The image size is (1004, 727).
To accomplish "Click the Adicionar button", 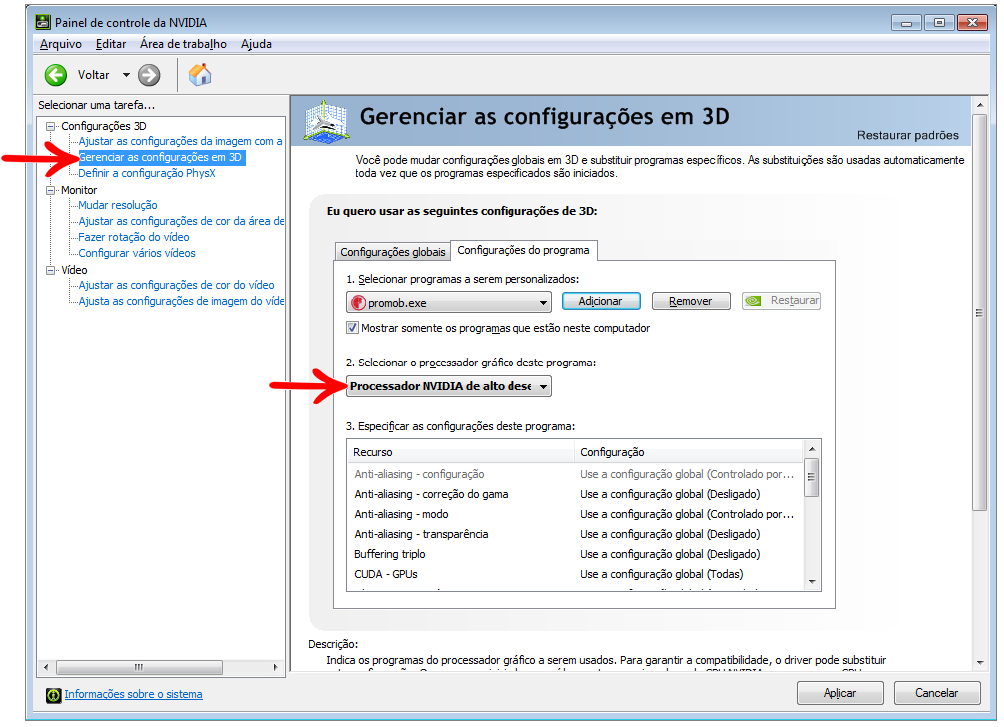I will point(601,301).
